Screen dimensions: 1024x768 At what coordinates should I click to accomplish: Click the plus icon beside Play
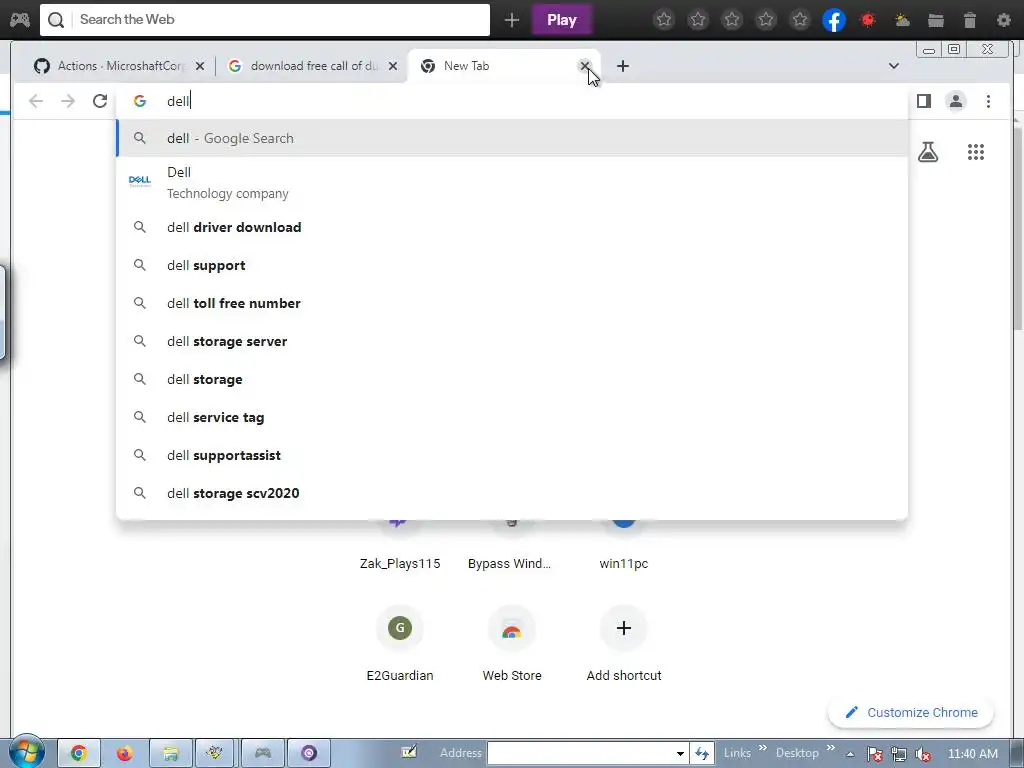coord(511,20)
